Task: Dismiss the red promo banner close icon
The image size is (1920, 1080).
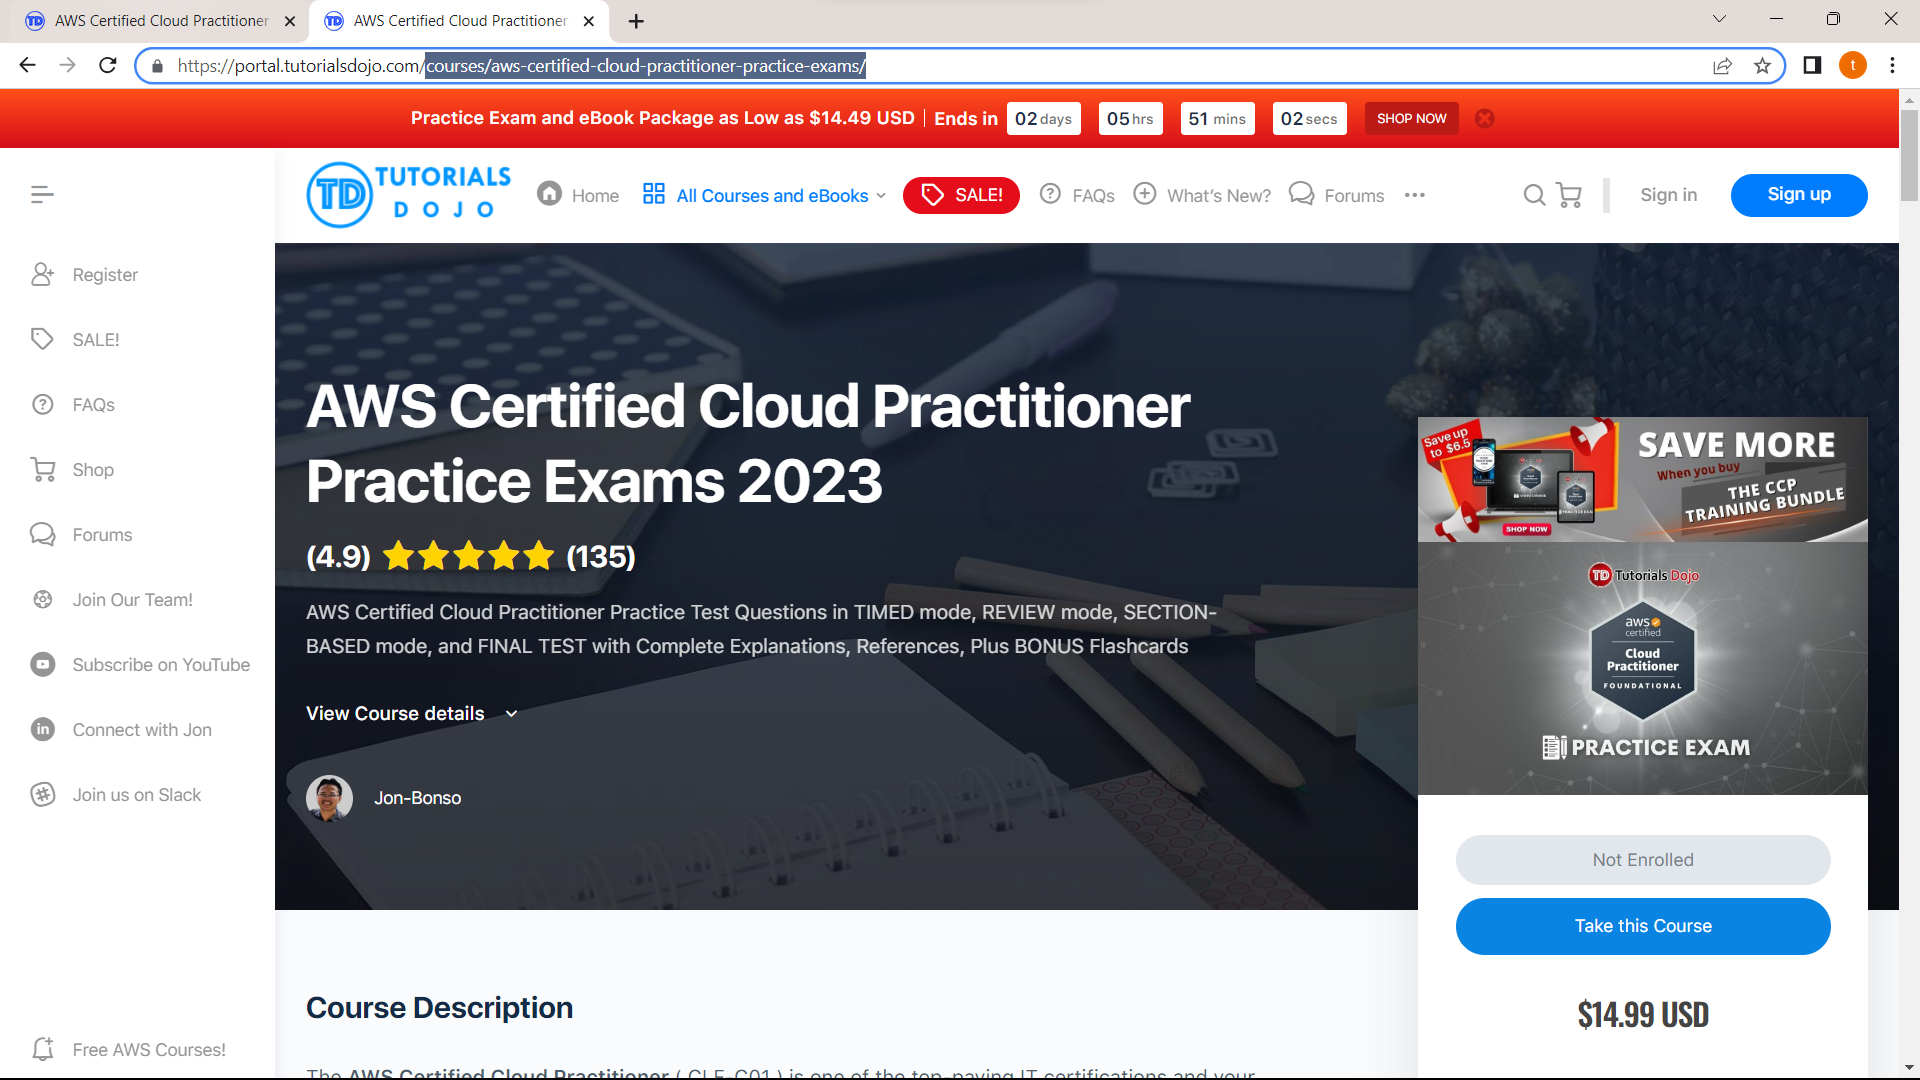Action: point(1485,118)
